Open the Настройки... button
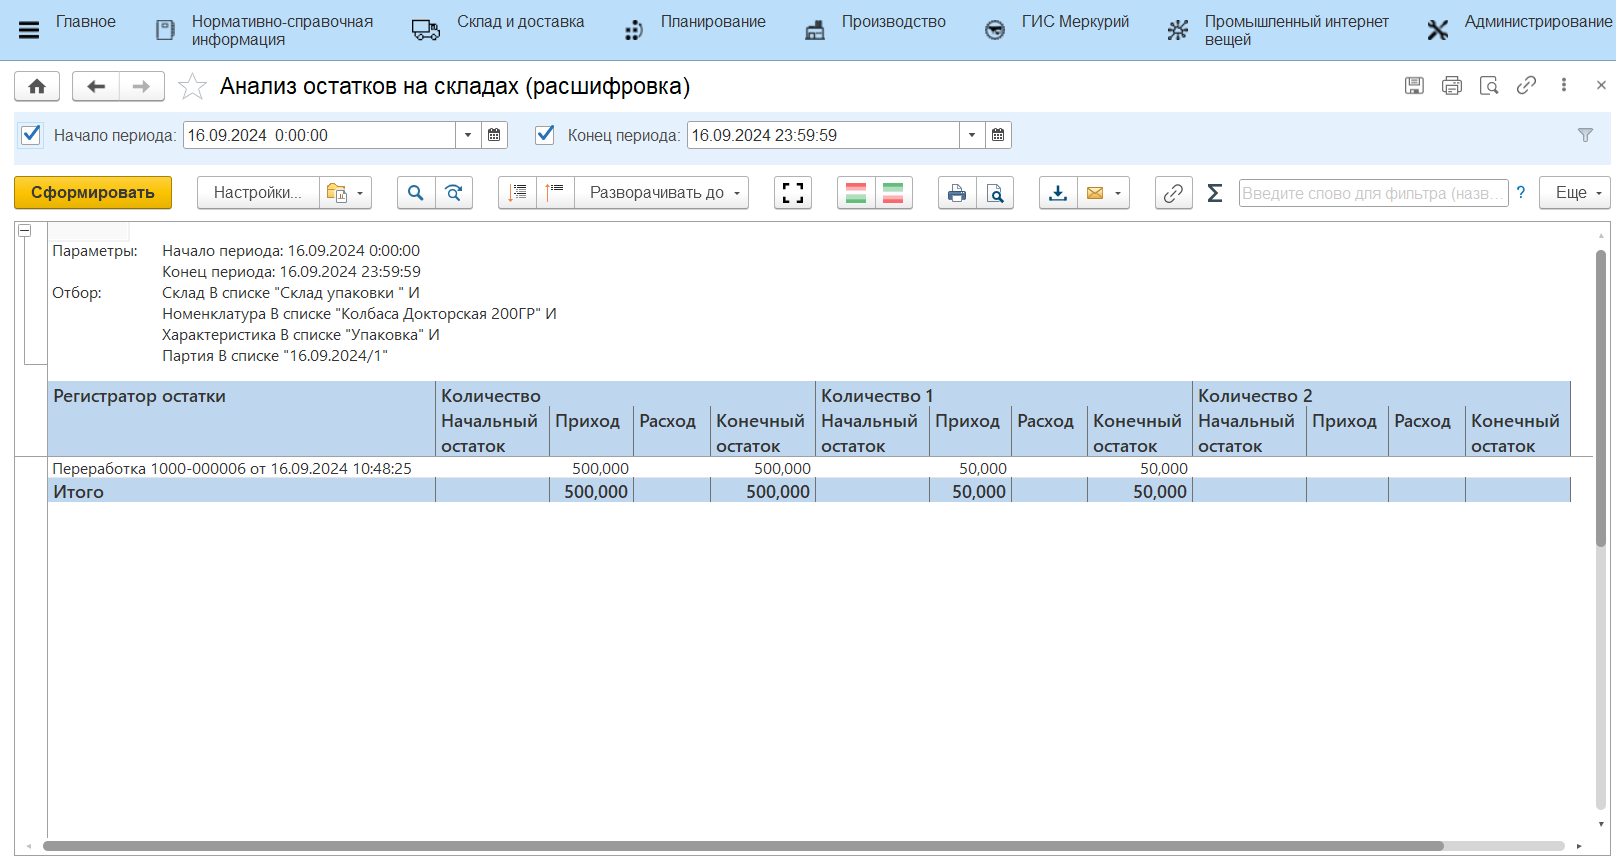Image resolution: width=1616 pixels, height=862 pixels. tap(258, 193)
